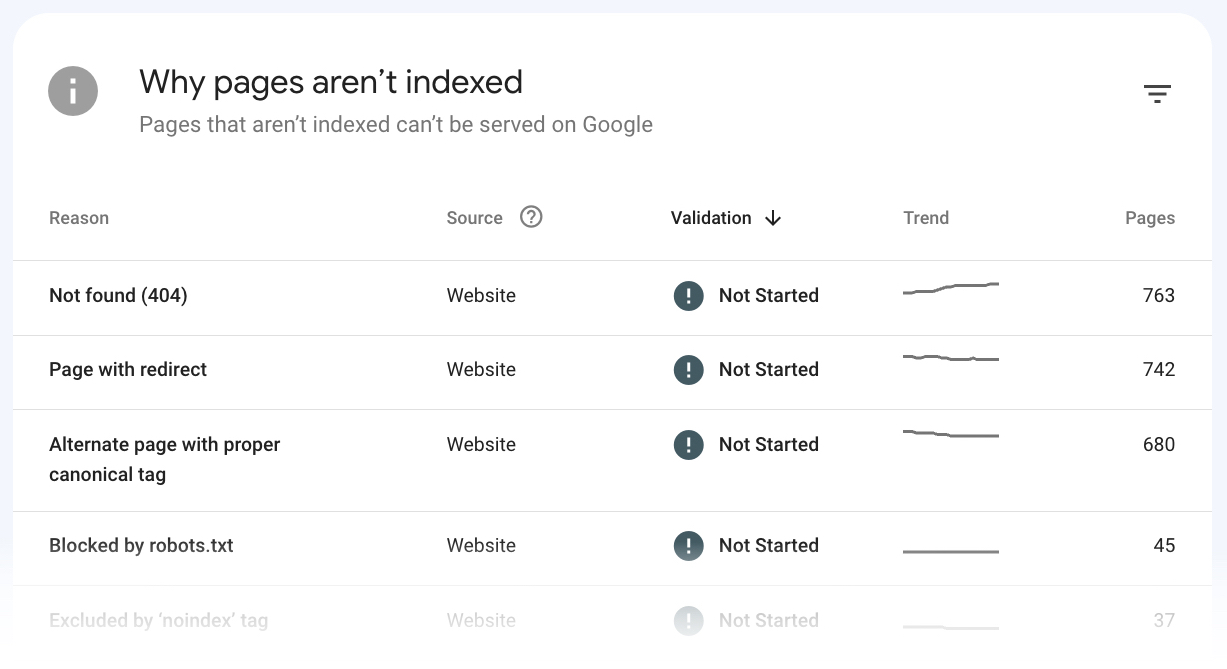Click the Source column header

point(474,217)
